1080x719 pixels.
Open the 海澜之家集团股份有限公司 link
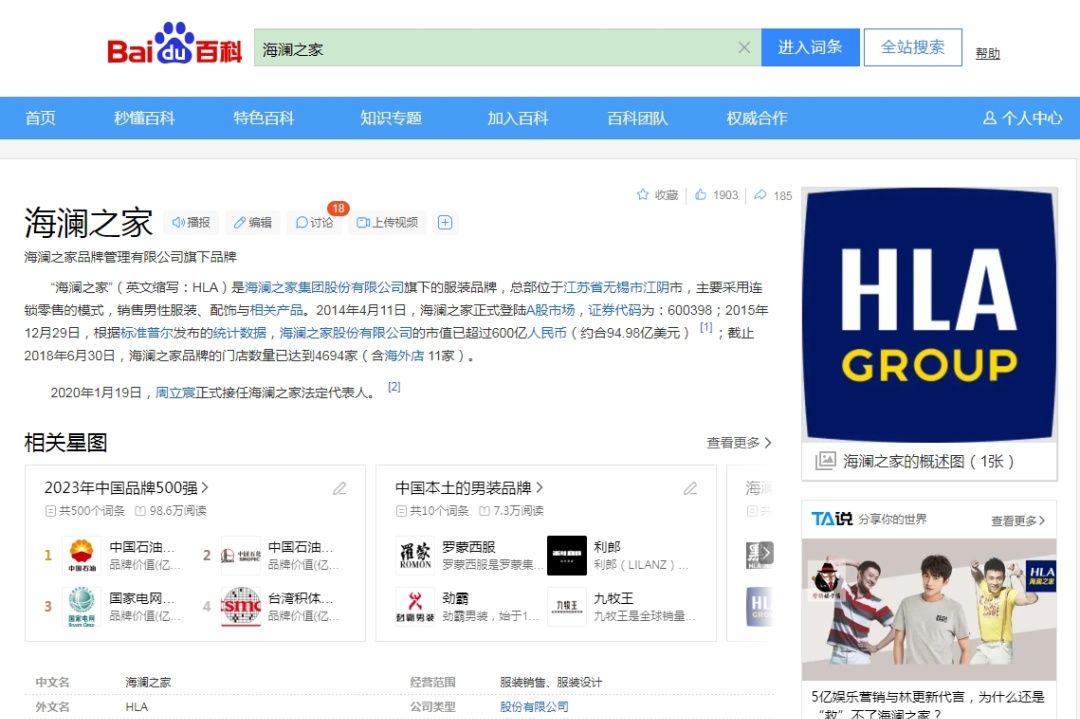point(324,287)
